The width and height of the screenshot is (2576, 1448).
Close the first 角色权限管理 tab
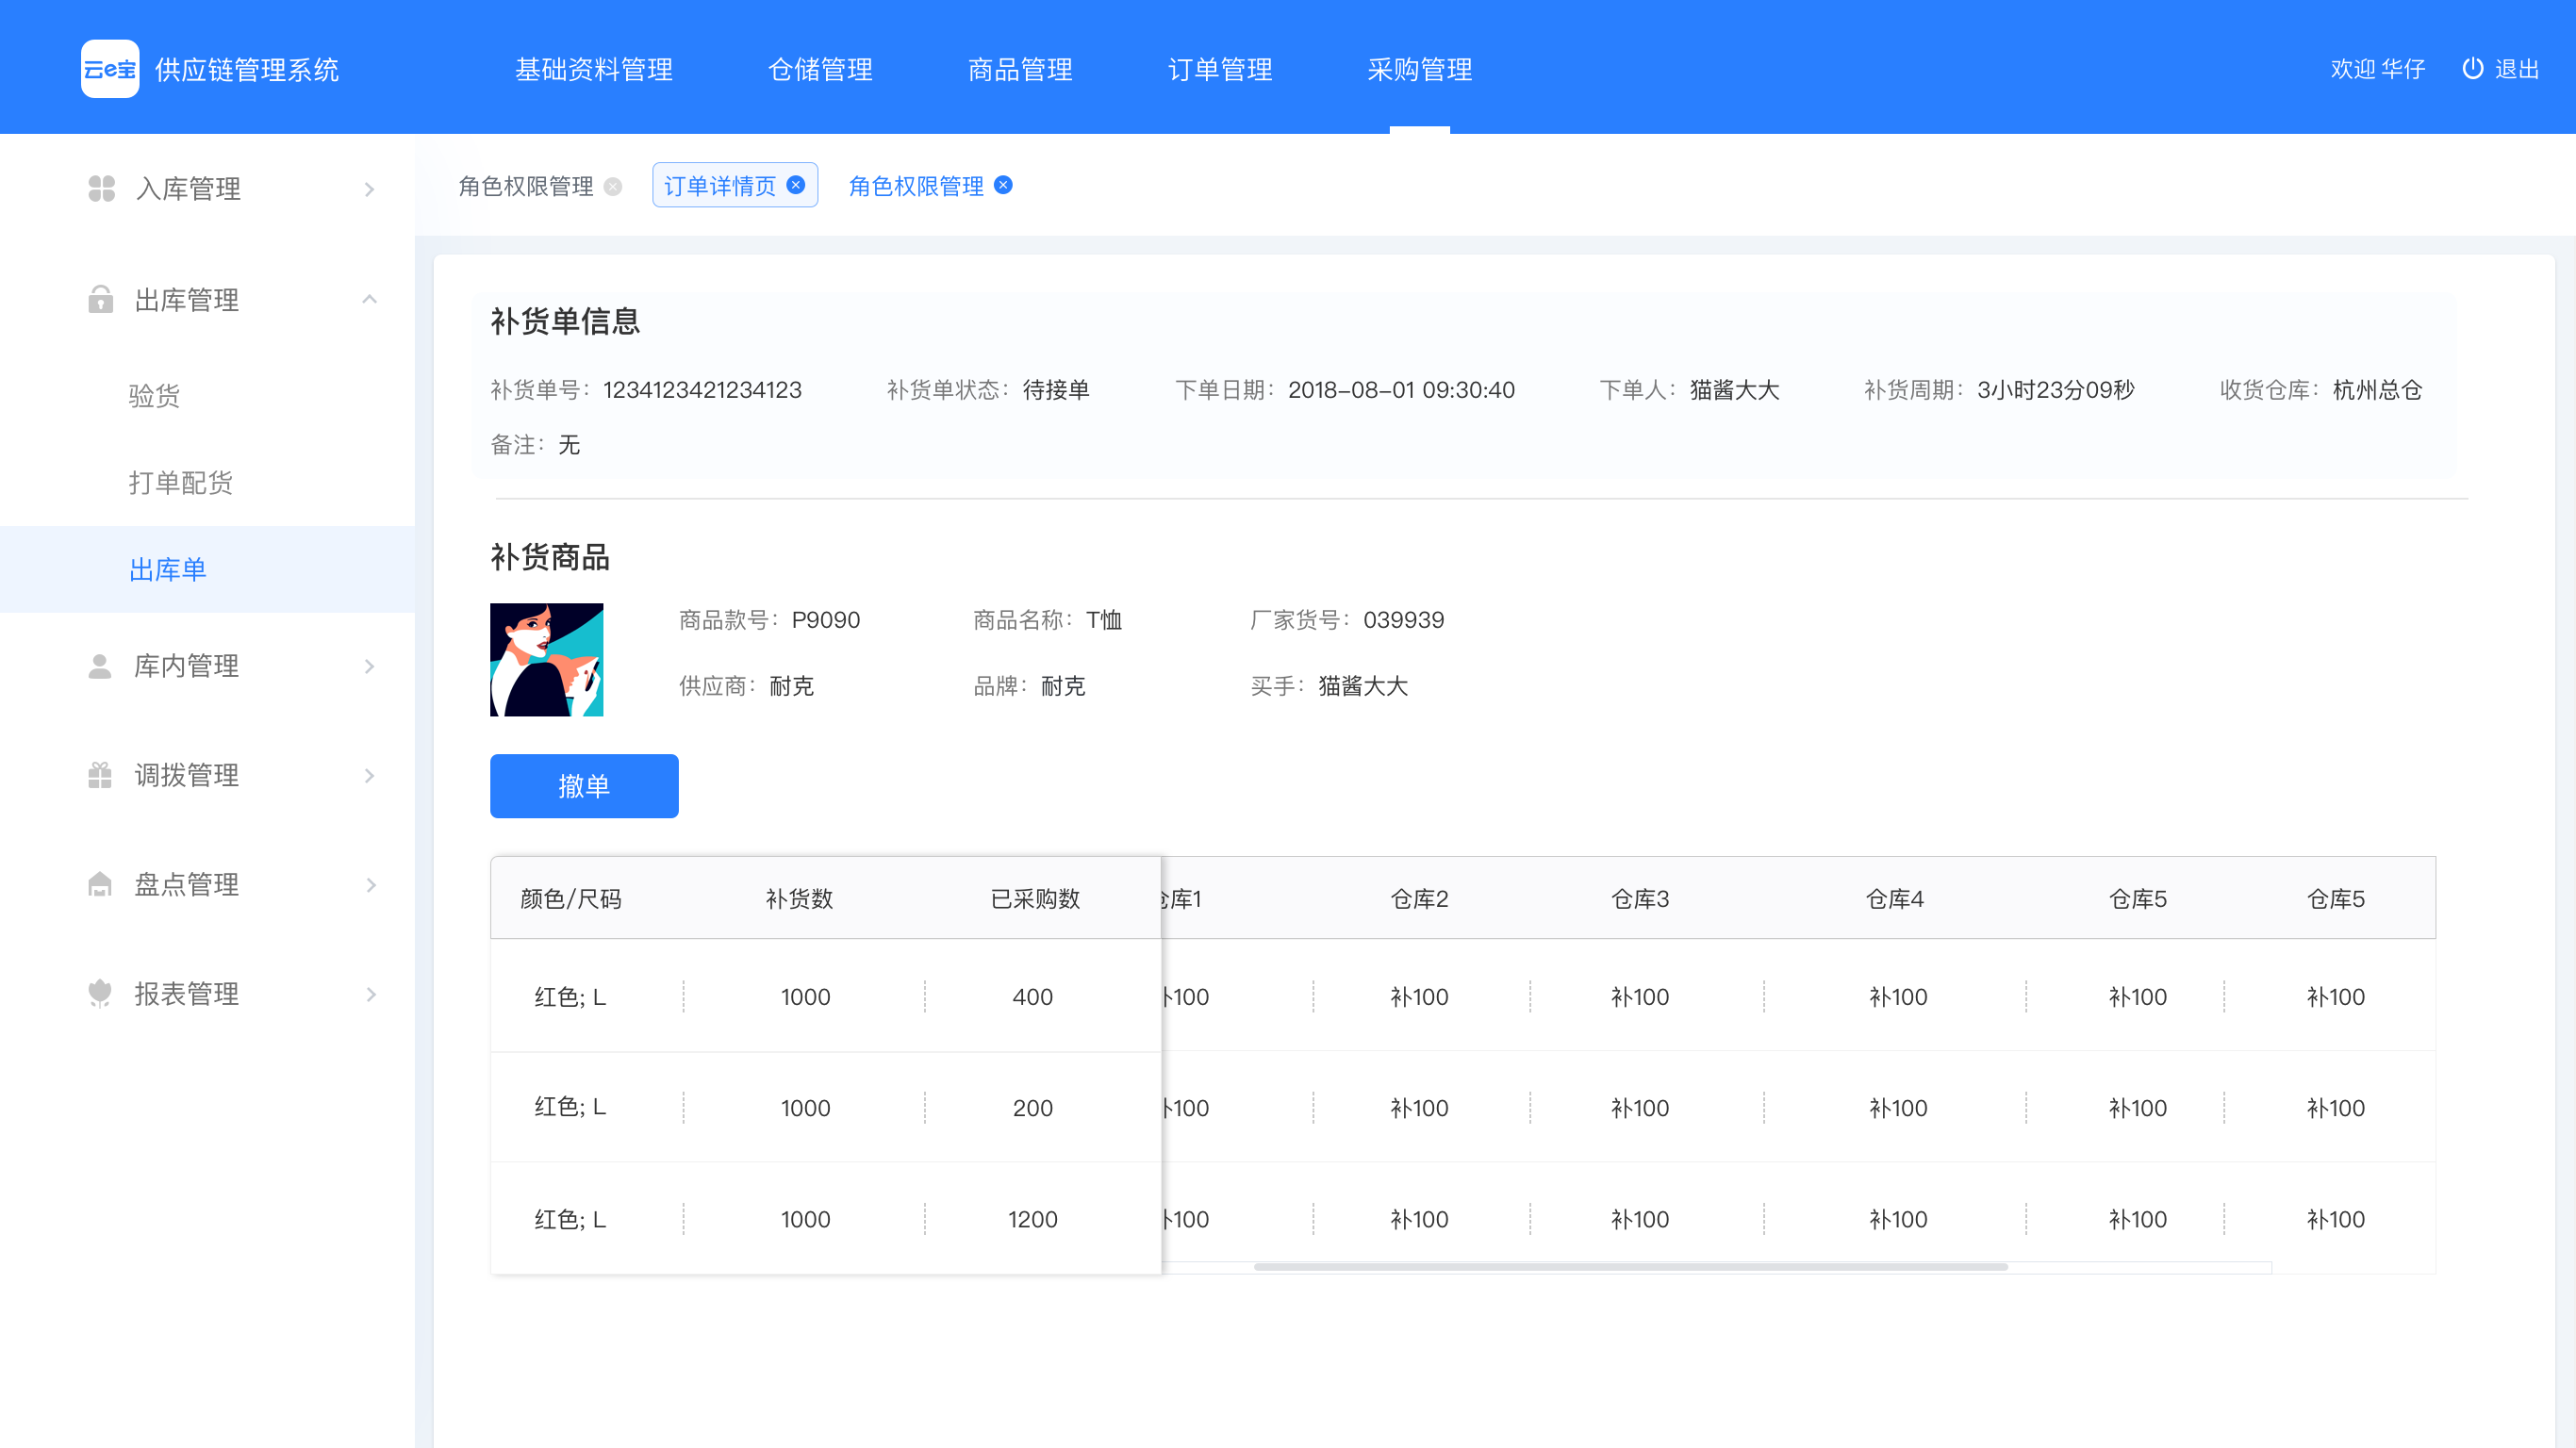613,186
